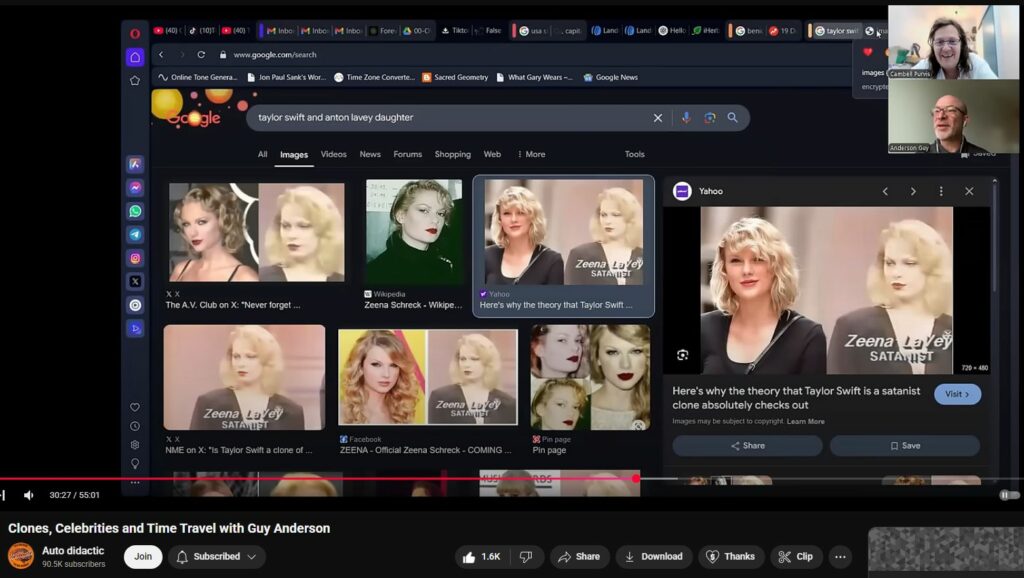
Task: Switch to the Web results tab
Action: pyautogui.click(x=492, y=154)
